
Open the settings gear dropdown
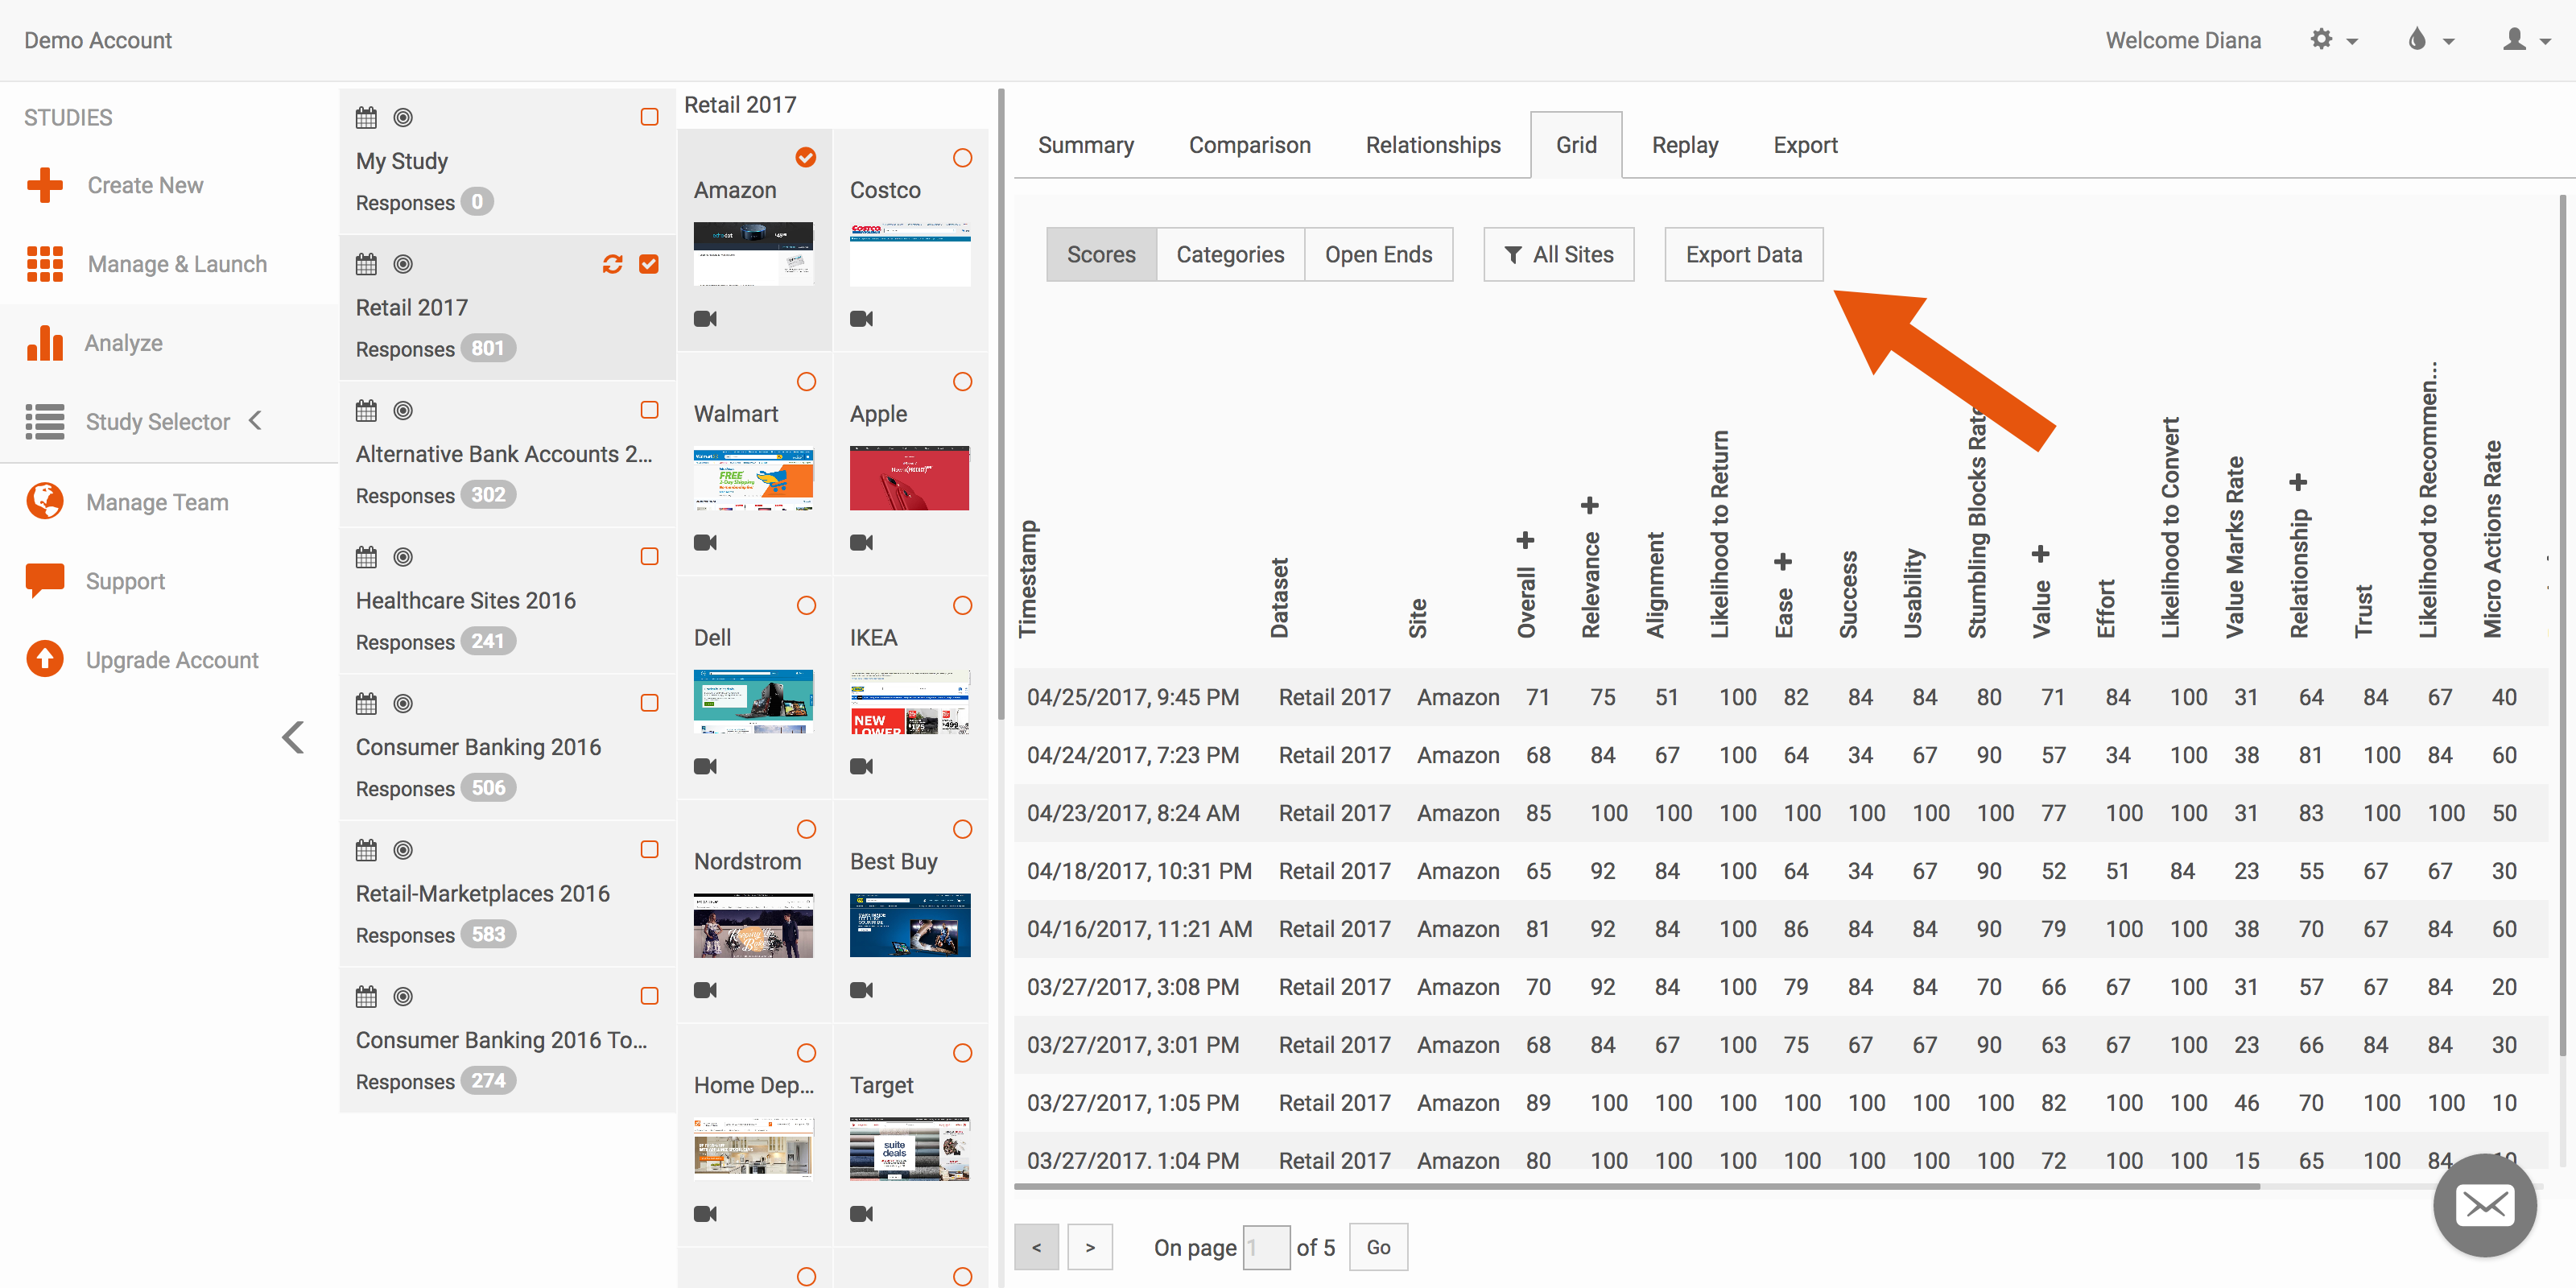coord(2334,40)
